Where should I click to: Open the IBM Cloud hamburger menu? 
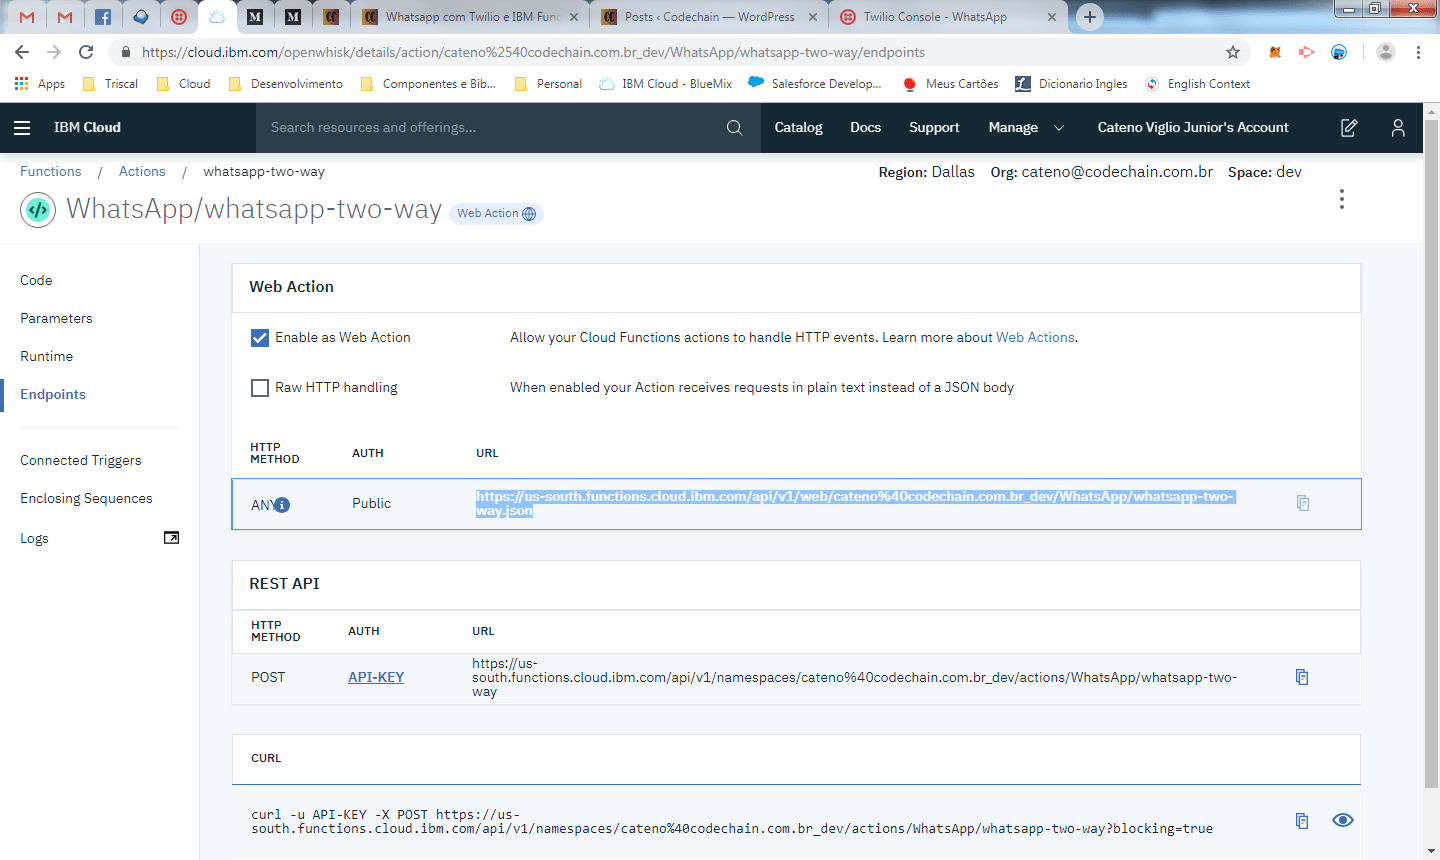click(22, 128)
